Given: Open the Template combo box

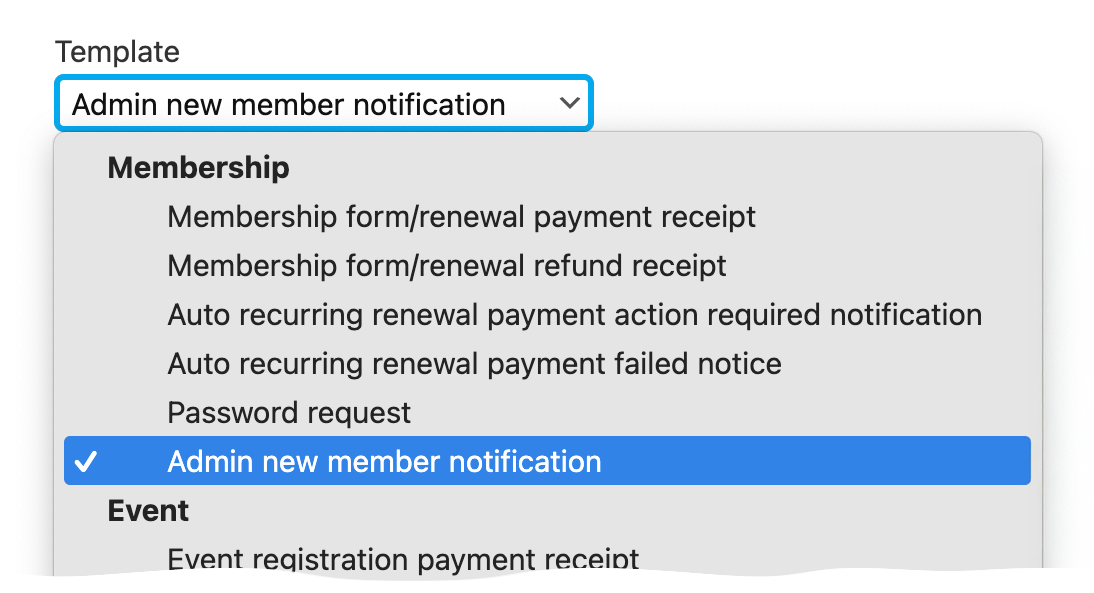Looking at the screenshot, I should pyautogui.click(x=324, y=103).
